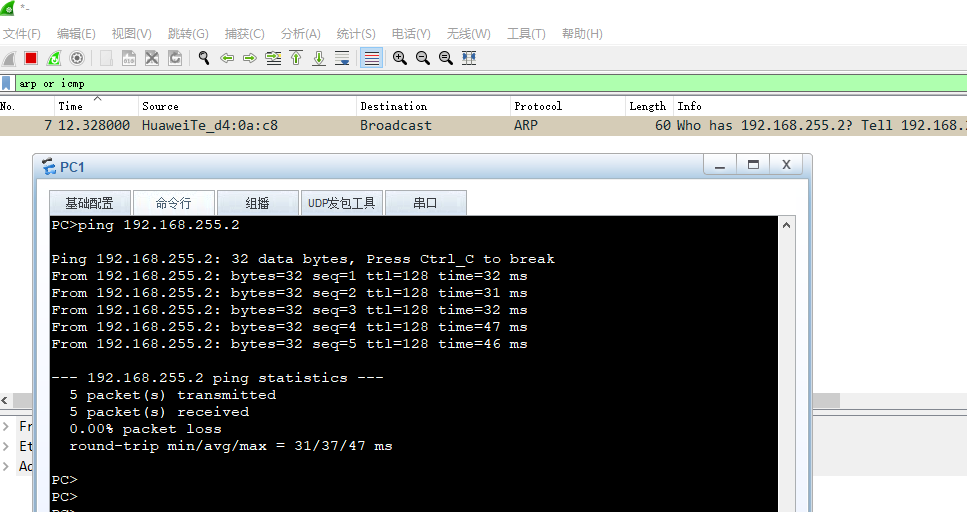967x512 pixels.
Task: Minimize the PC1 window
Action: [720, 165]
